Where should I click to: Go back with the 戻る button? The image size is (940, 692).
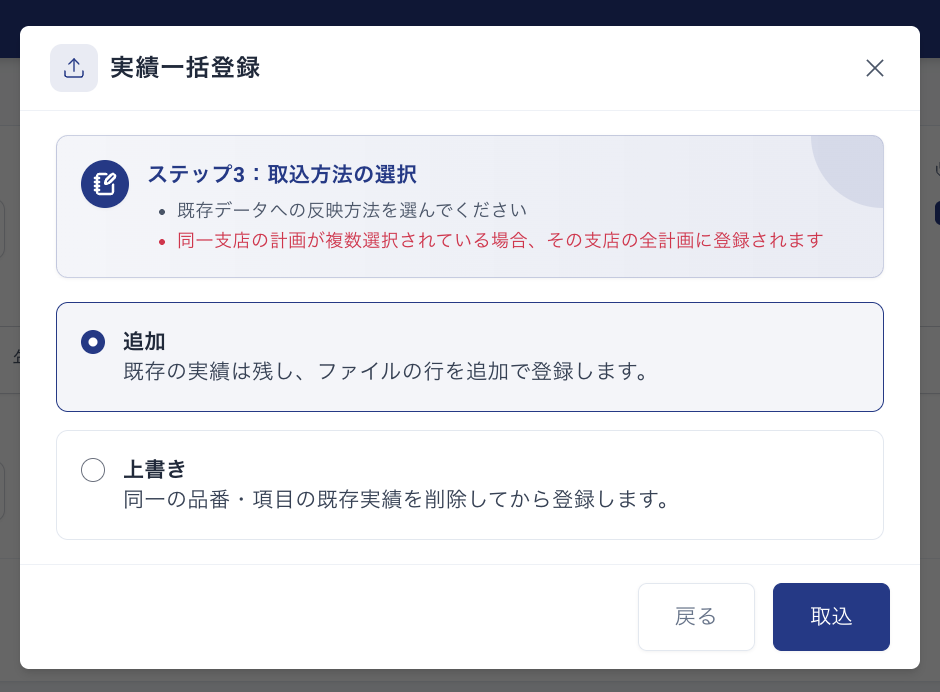point(696,616)
